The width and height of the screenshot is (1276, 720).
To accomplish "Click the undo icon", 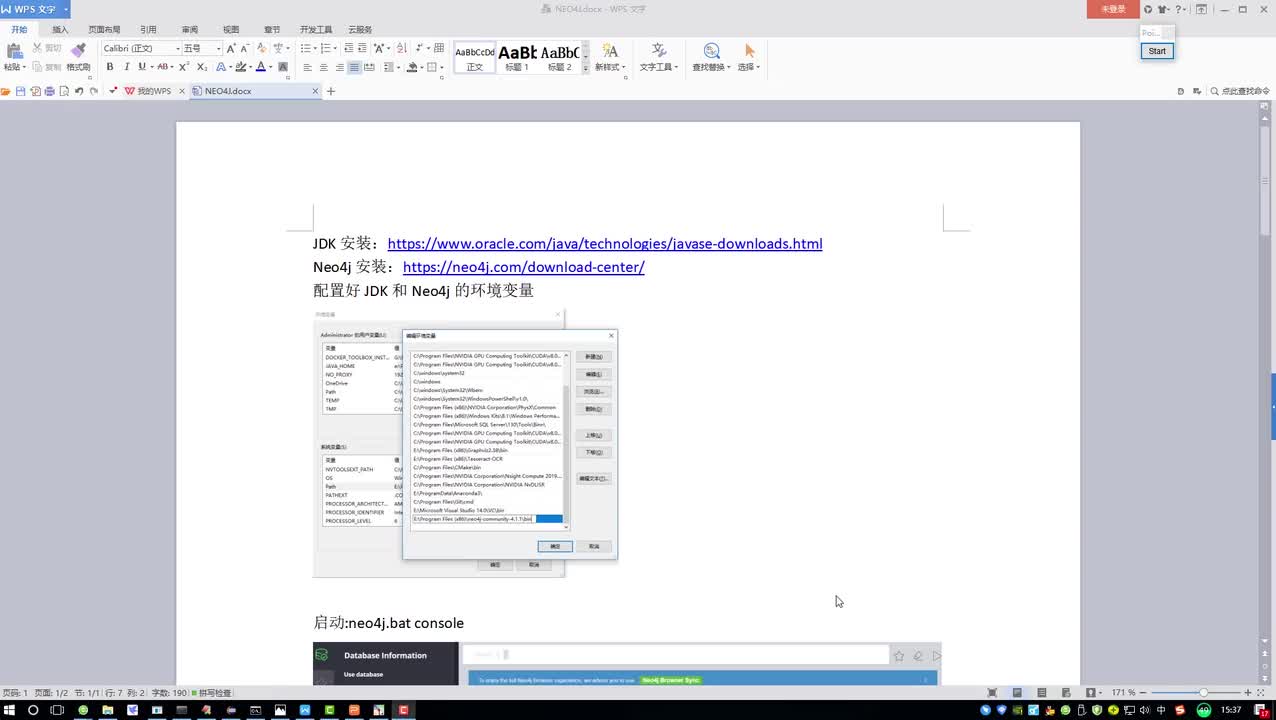I will (79, 91).
